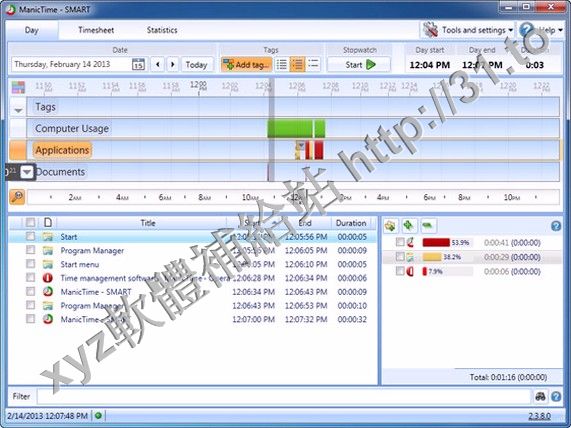Click the yellow 38.2% usage bar

[432, 257]
